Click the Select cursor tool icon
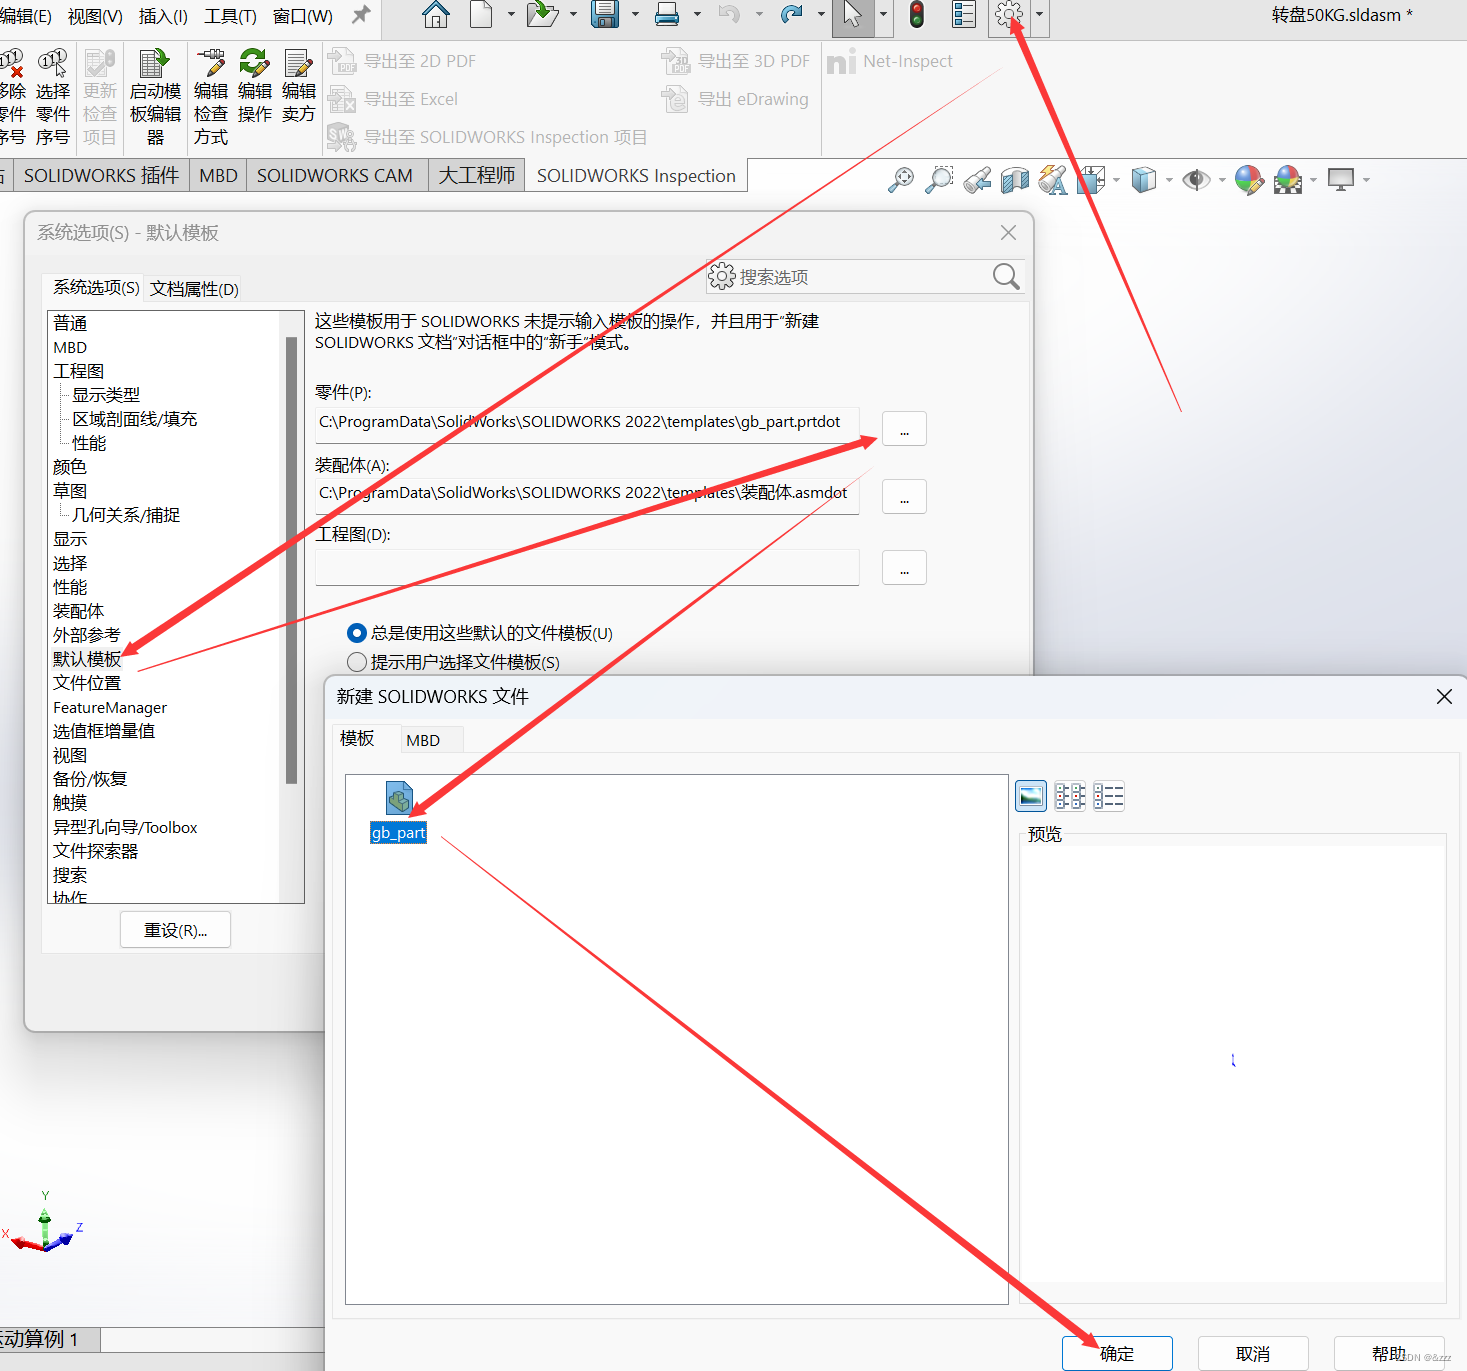This screenshot has height=1371, width=1467. click(852, 15)
